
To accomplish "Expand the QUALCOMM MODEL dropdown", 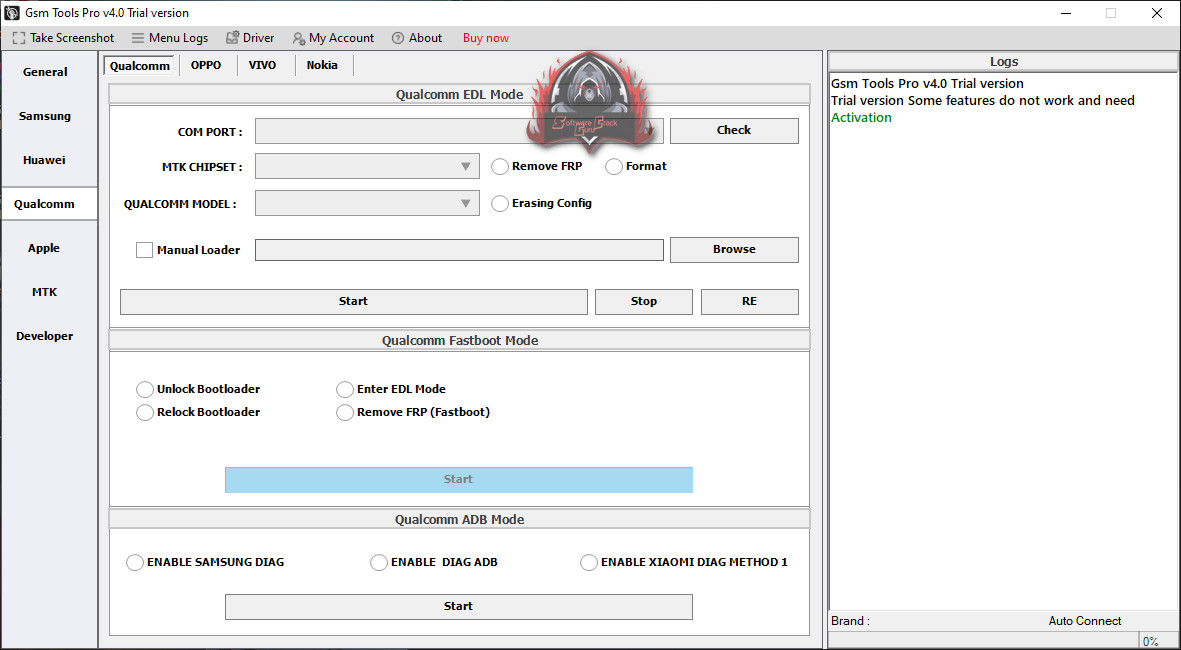I will (367, 203).
